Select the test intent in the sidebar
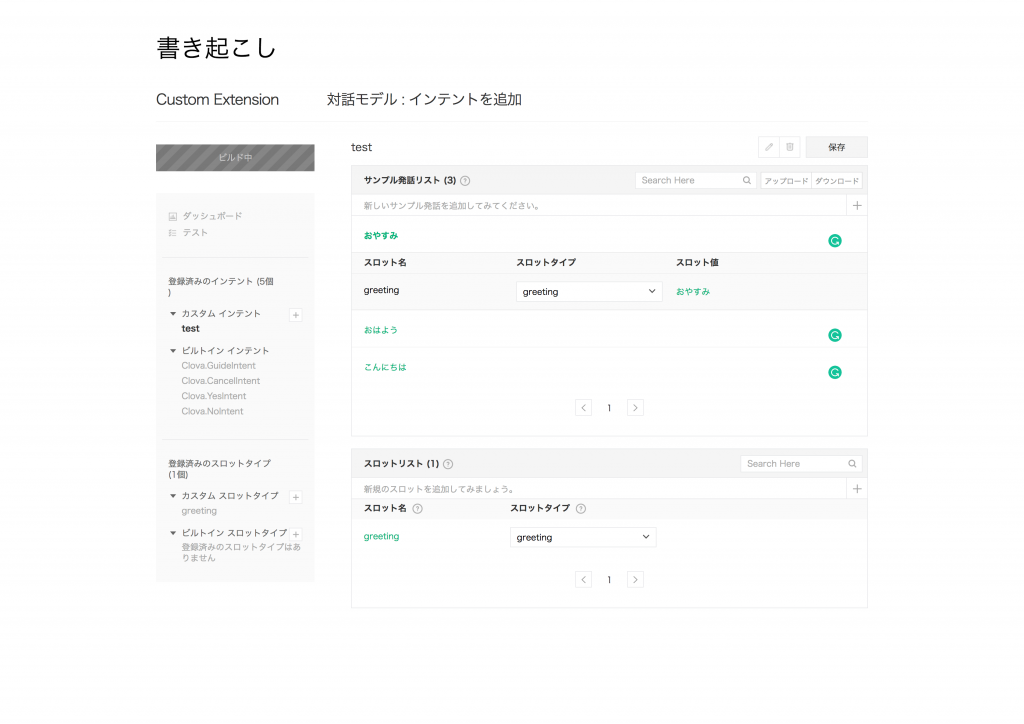The image size is (1024, 724). 191,328
